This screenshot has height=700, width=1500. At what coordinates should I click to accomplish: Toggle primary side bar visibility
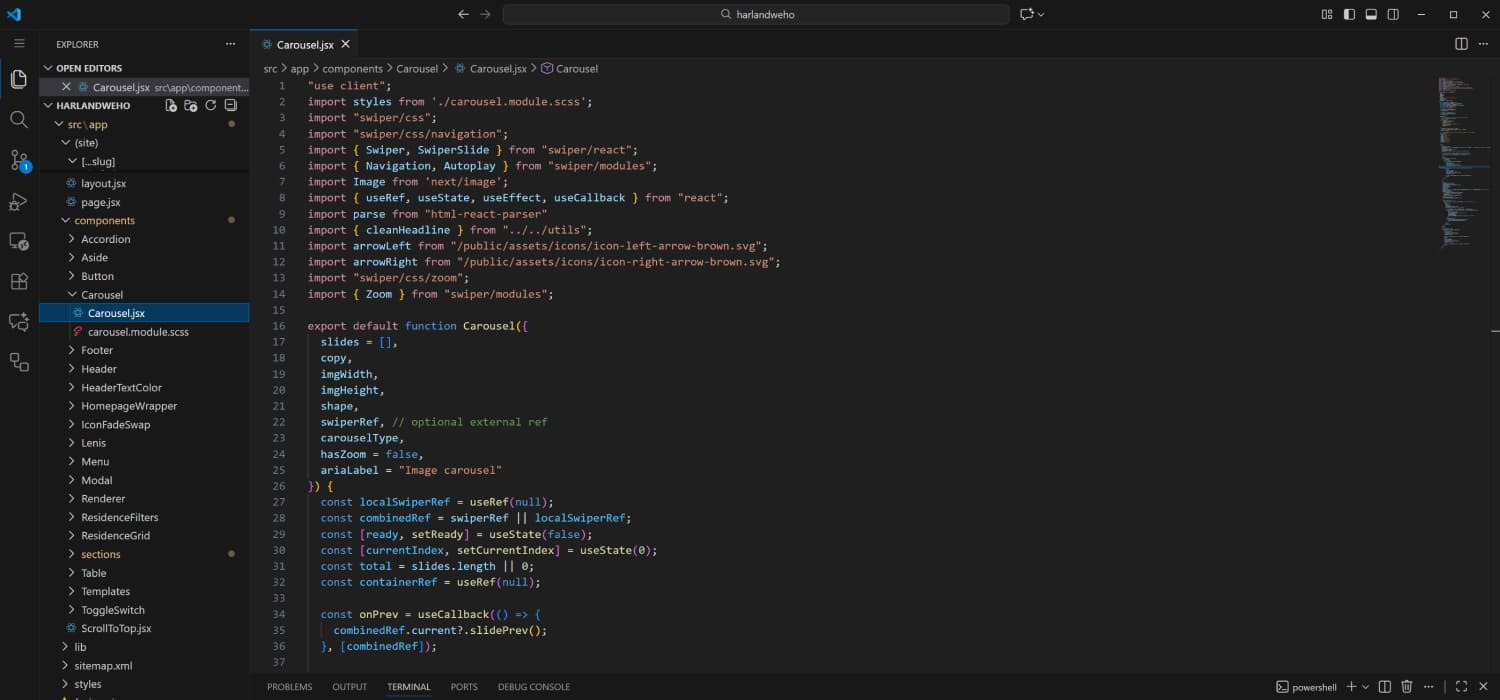(x=1349, y=15)
